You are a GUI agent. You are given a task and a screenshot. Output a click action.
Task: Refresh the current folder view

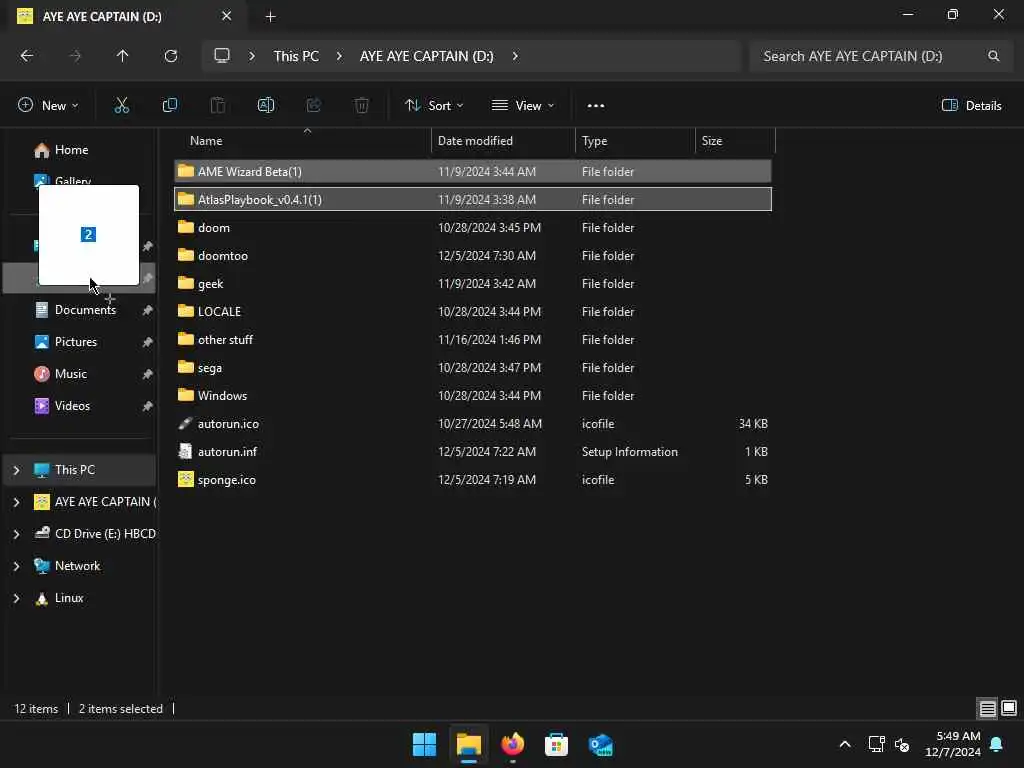point(170,56)
